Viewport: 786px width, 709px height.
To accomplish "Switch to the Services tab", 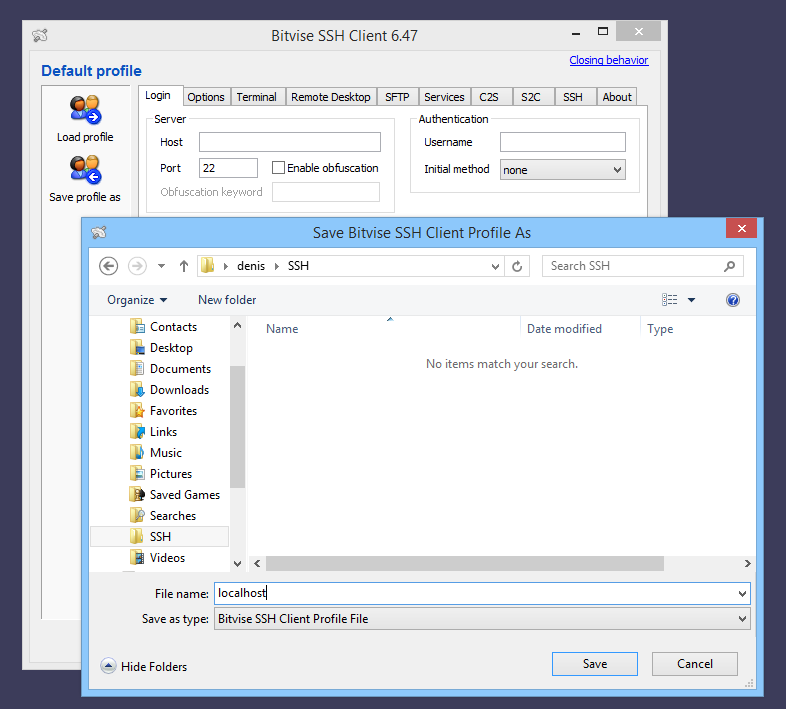I will click(444, 97).
